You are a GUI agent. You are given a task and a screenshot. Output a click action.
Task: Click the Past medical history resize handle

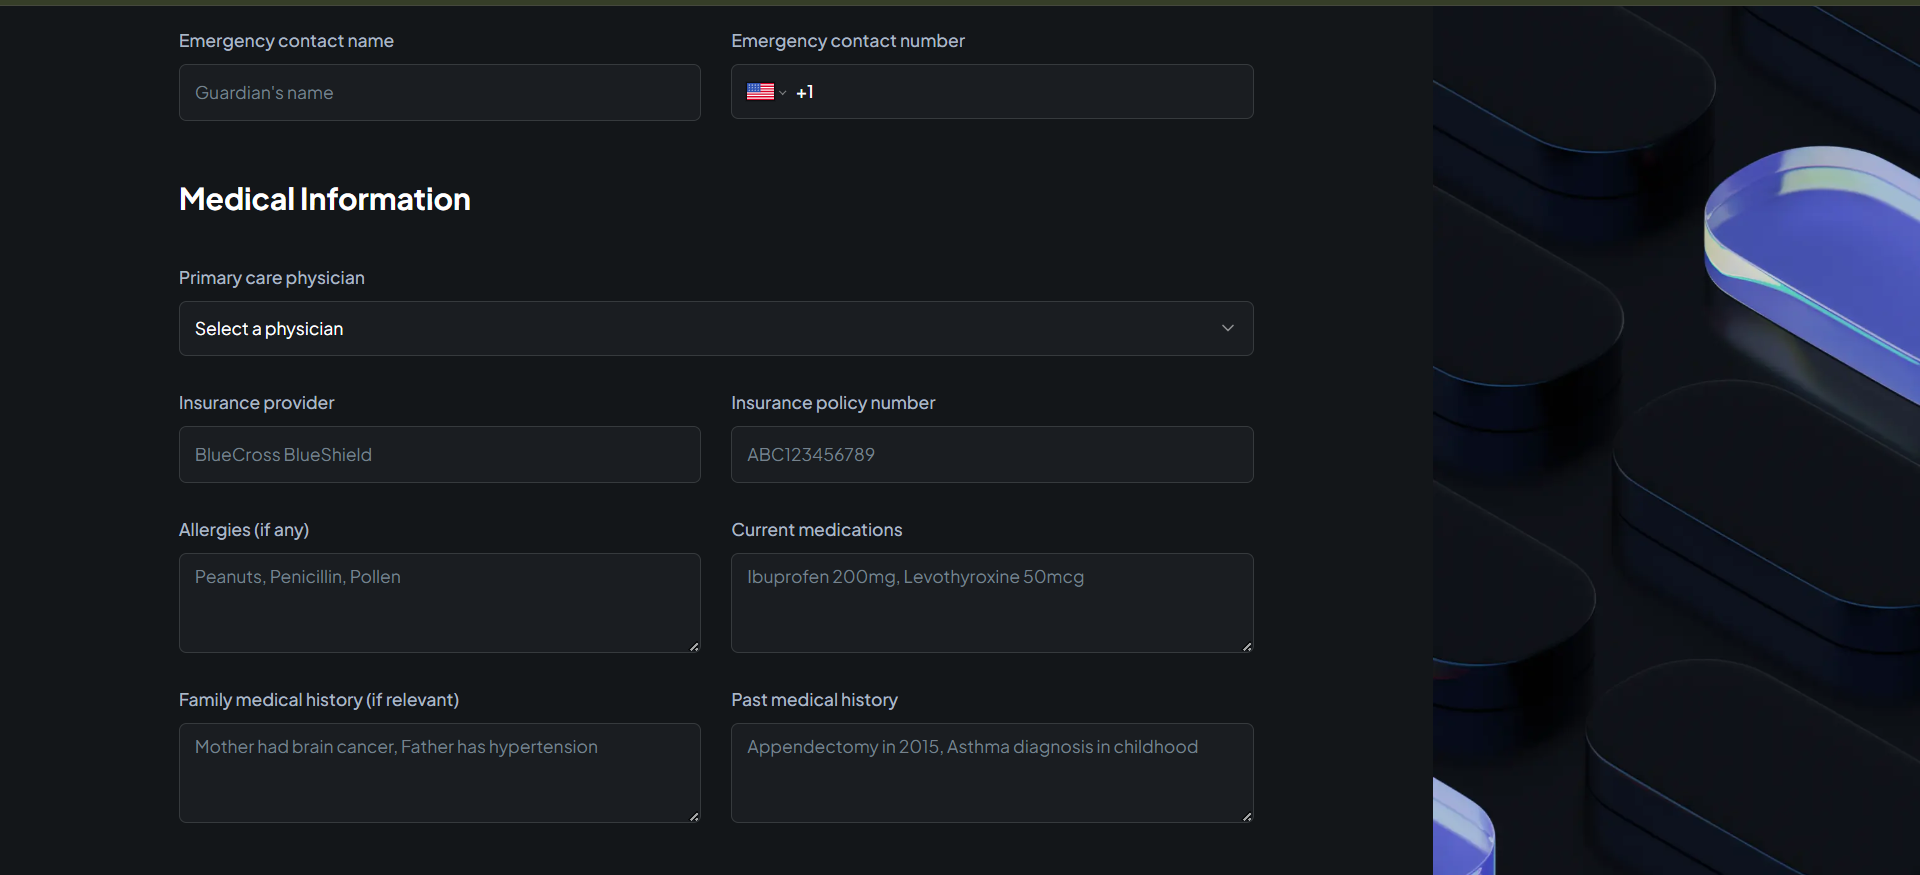1247,816
